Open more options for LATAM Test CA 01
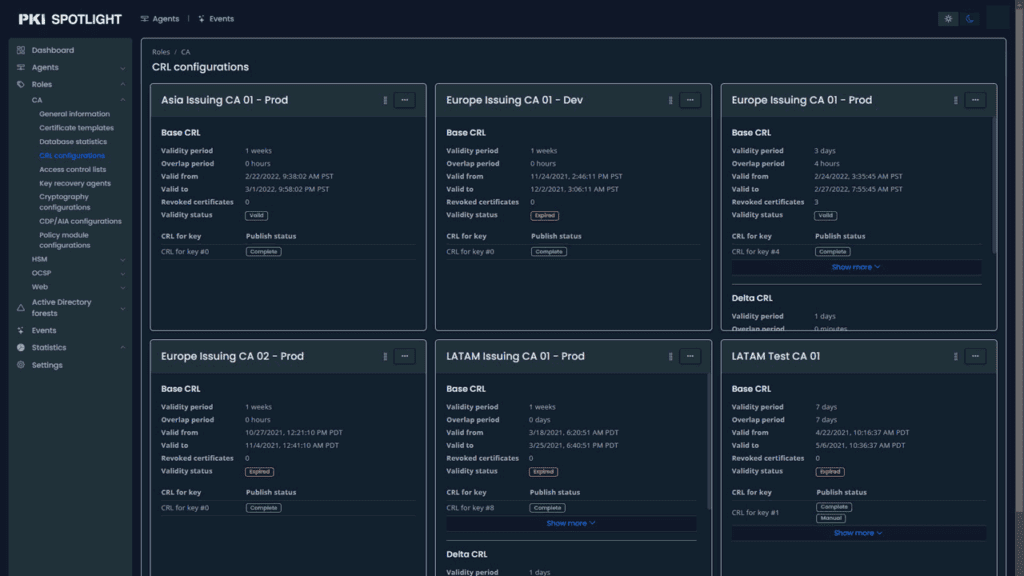1024x576 pixels. pyautogui.click(x=976, y=357)
